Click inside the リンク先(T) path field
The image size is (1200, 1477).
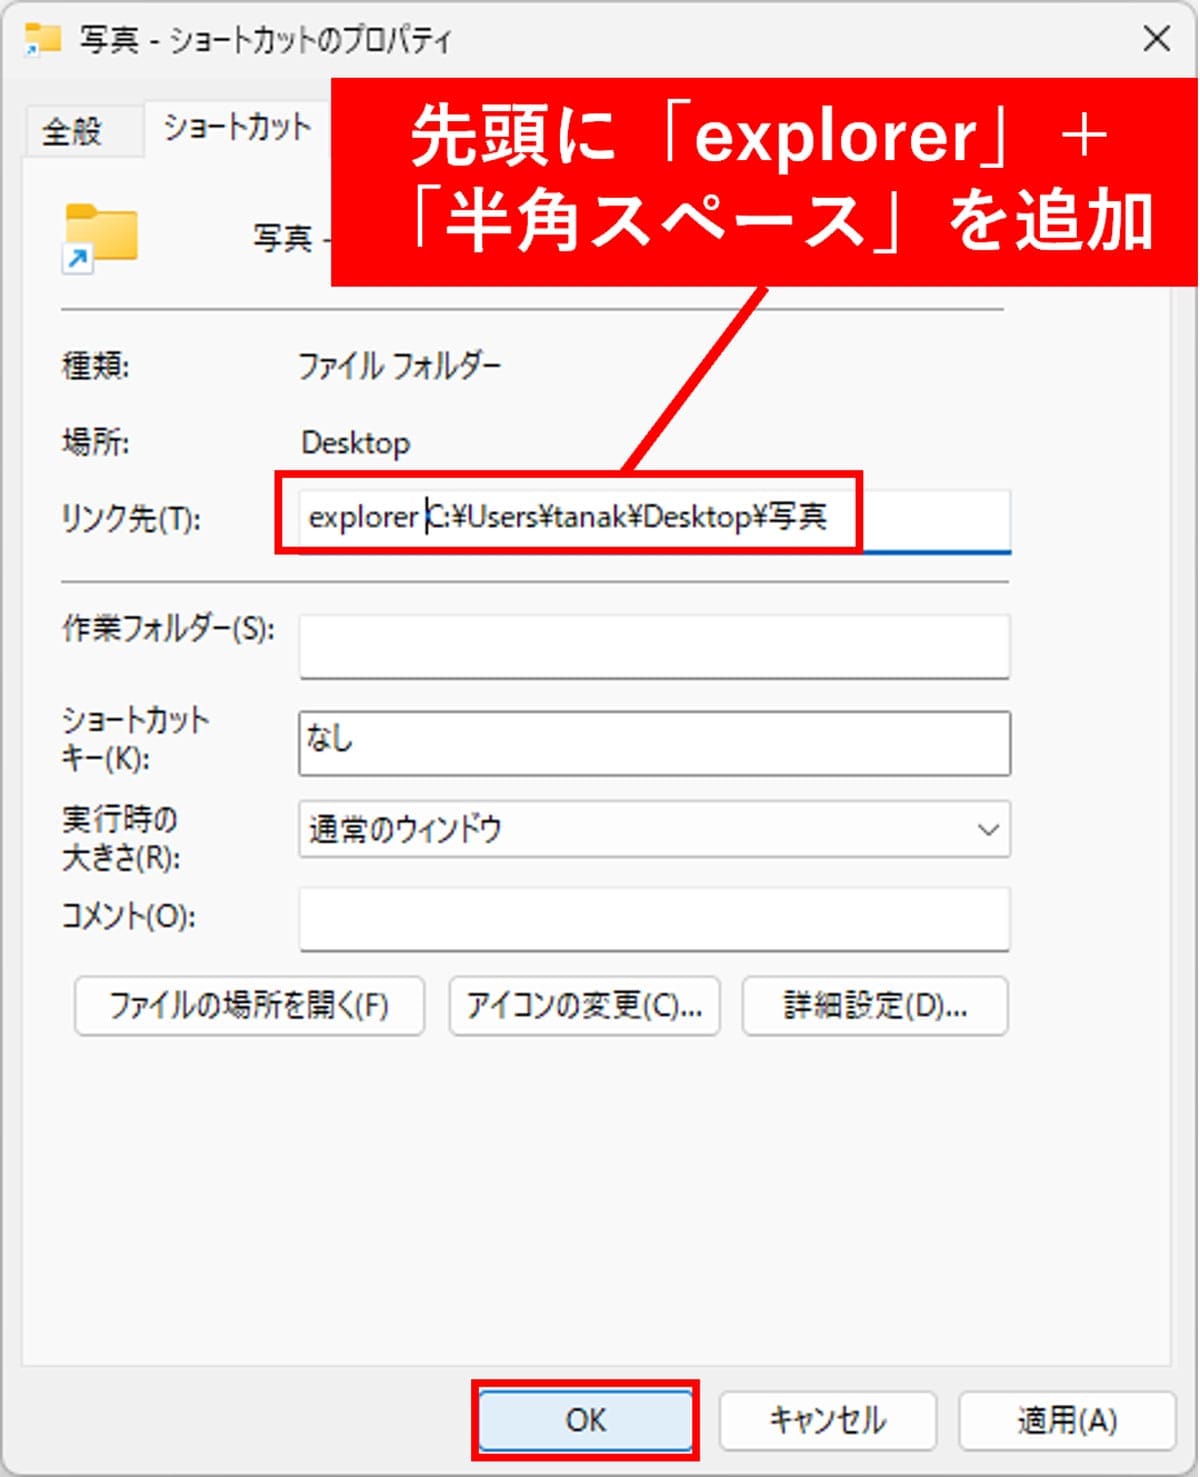click(655, 519)
